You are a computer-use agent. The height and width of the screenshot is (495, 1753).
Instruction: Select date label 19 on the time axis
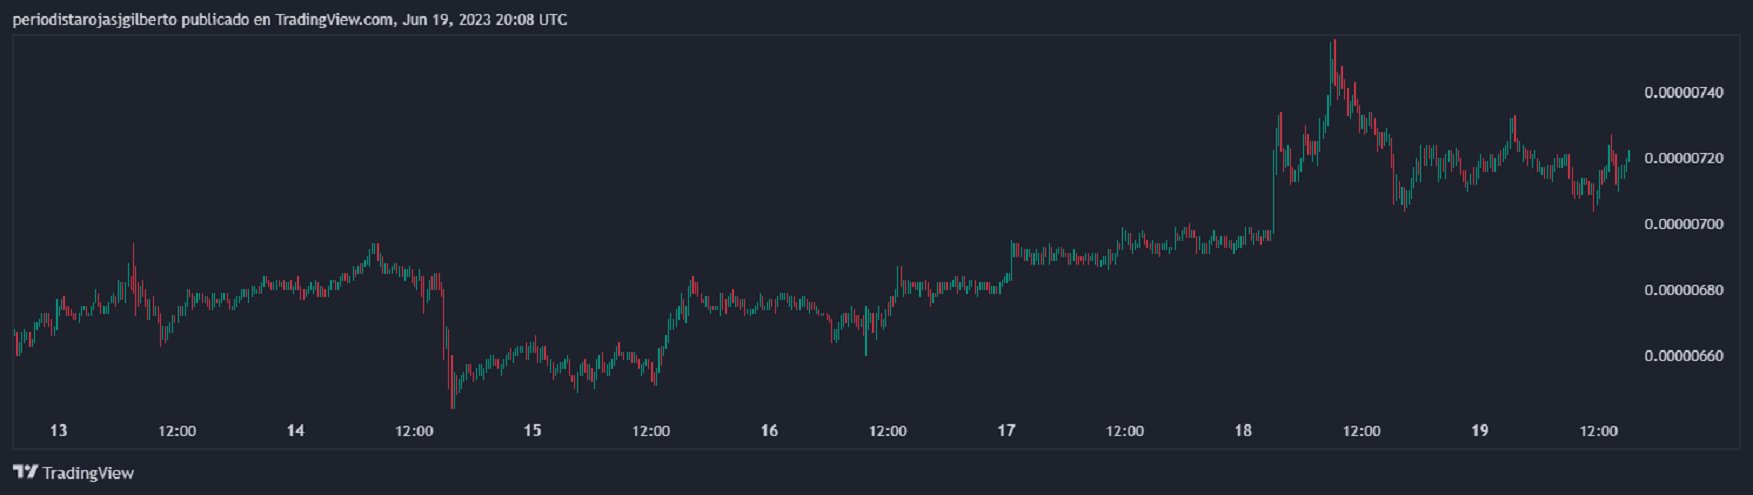pos(1480,431)
